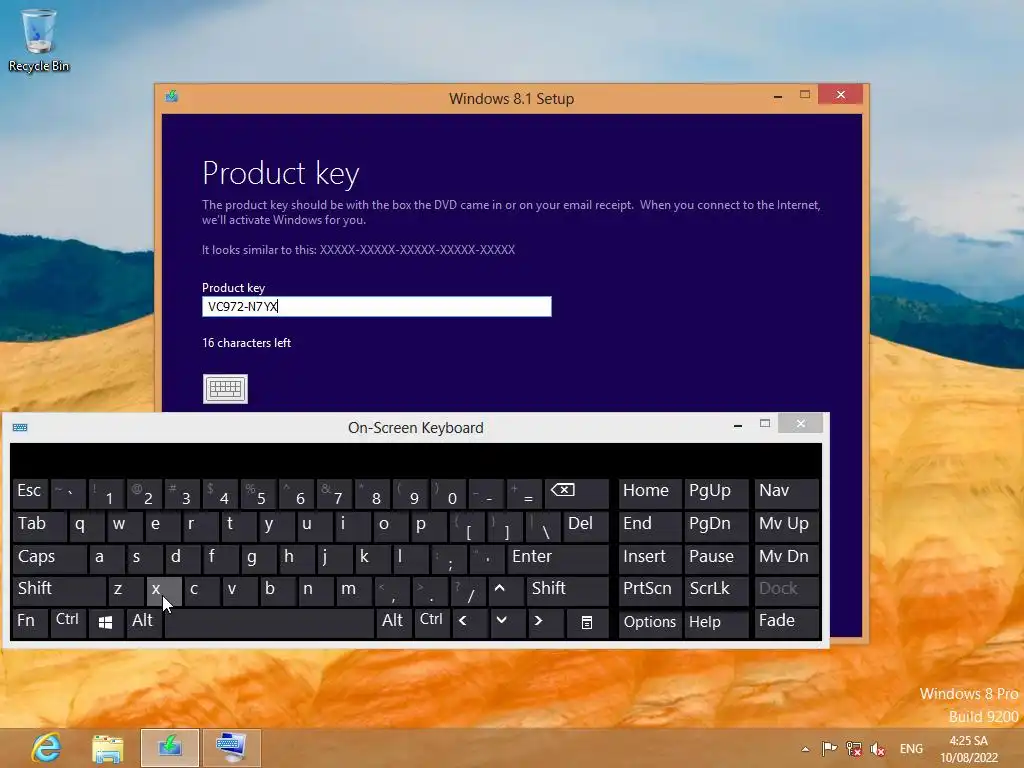The width and height of the screenshot is (1024, 768).
Task: Click the End key
Action: coord(650,526)
